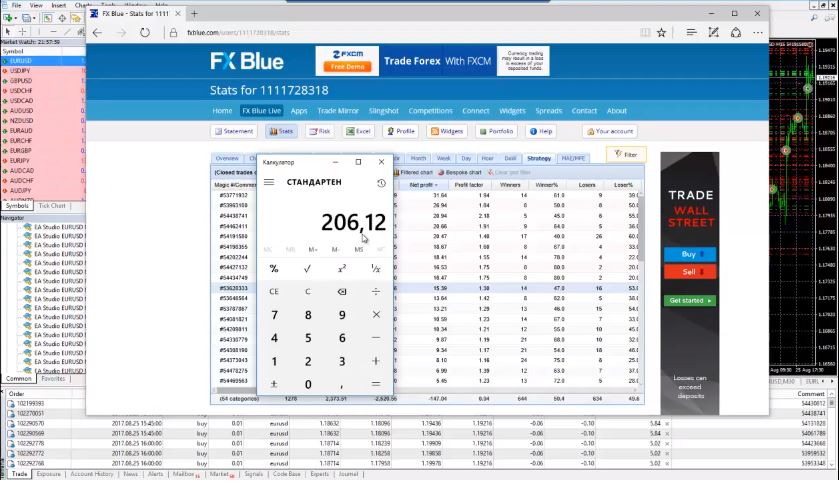Open the Slingshot navigation menu item
The width and height of the screenshot is (839, 483).
pos(384,111)
